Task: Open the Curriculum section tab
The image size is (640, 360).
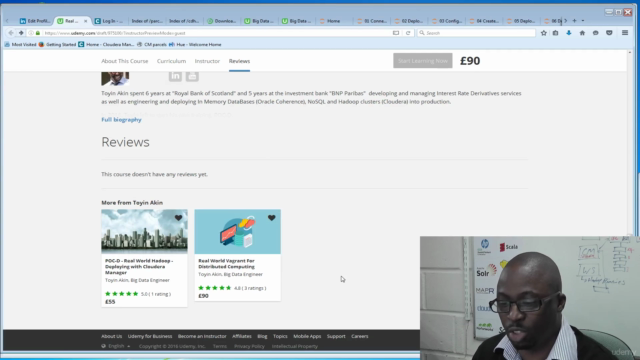Action: click(x=171, y=61)
